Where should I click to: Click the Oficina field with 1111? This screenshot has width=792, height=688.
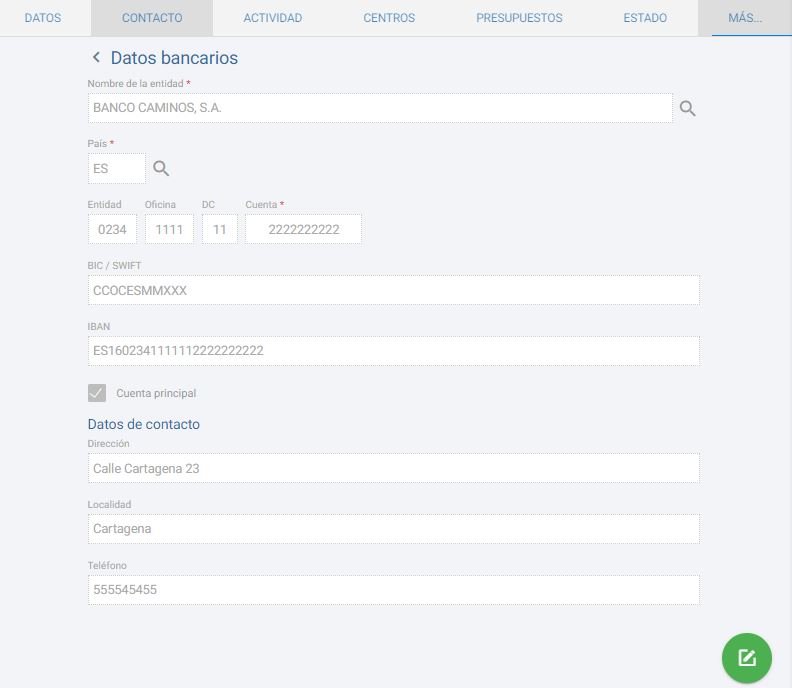coord(169,229)
